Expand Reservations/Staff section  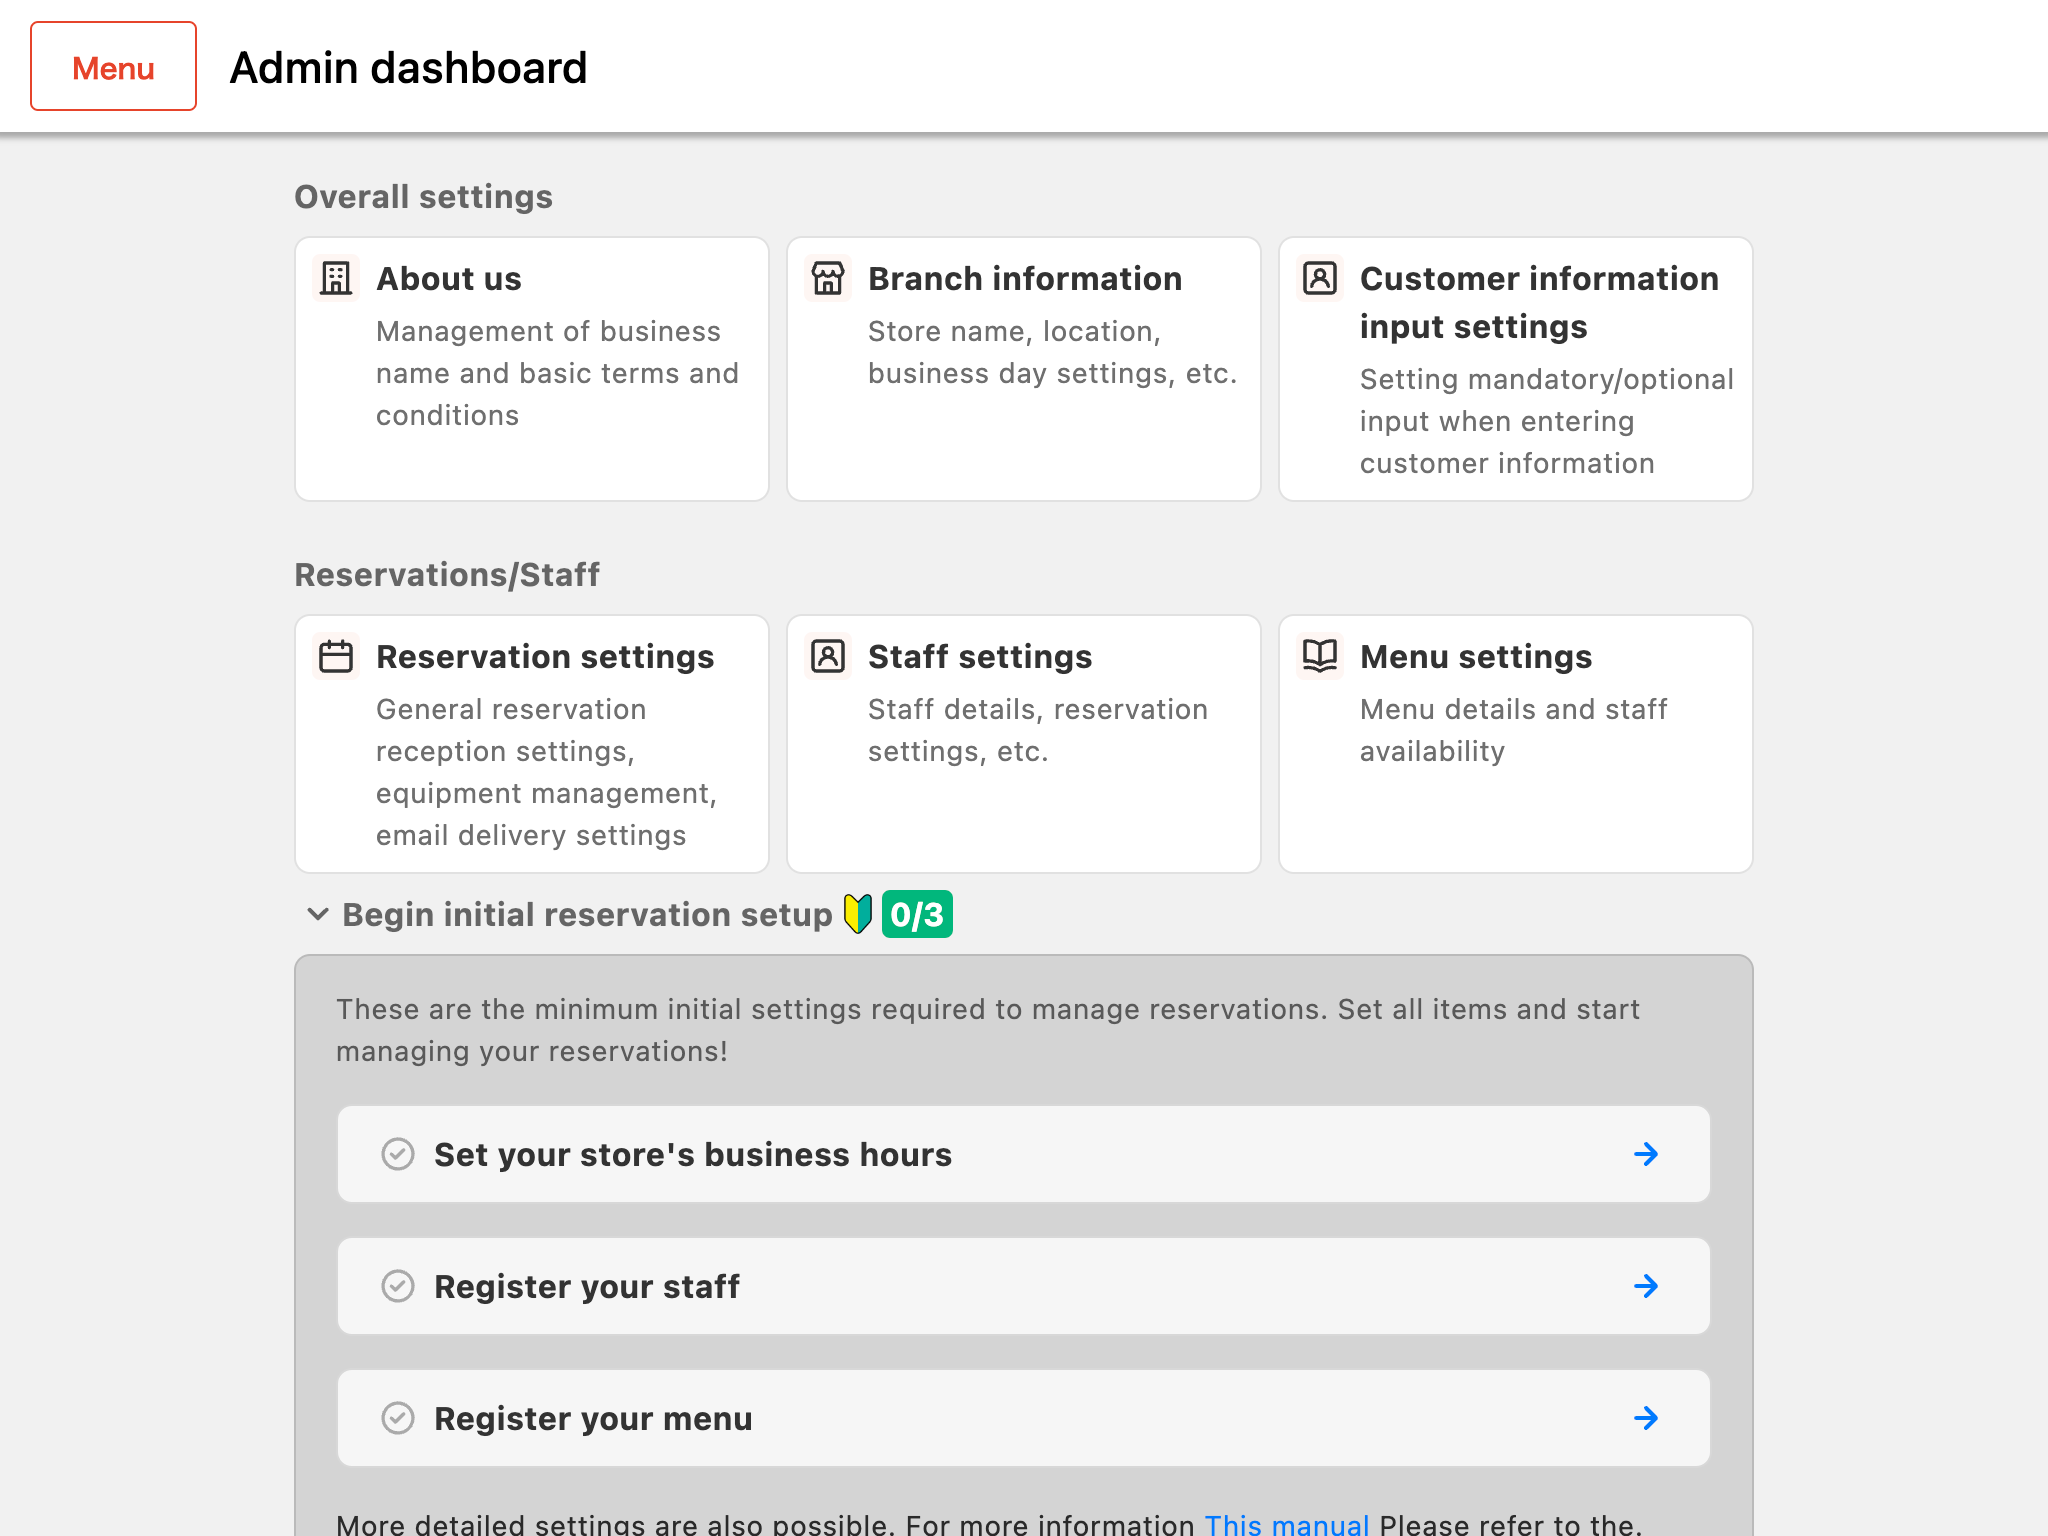point(448,573)
